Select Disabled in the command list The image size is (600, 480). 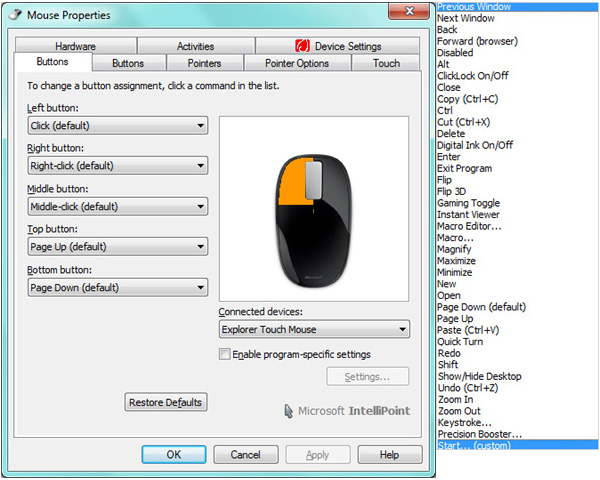pyautogui.click(x=517, y=52)
